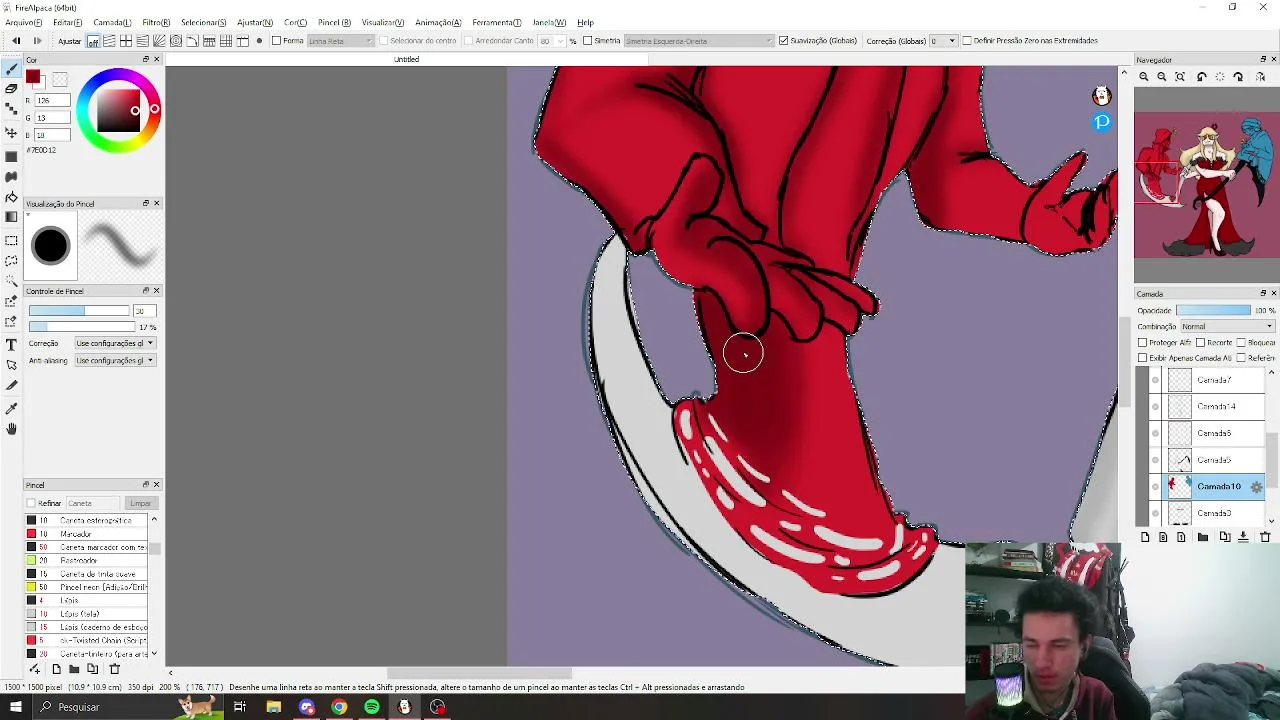Select the Camada10 layer
Screen dimensions: 1280x720
coord(1208,486)
